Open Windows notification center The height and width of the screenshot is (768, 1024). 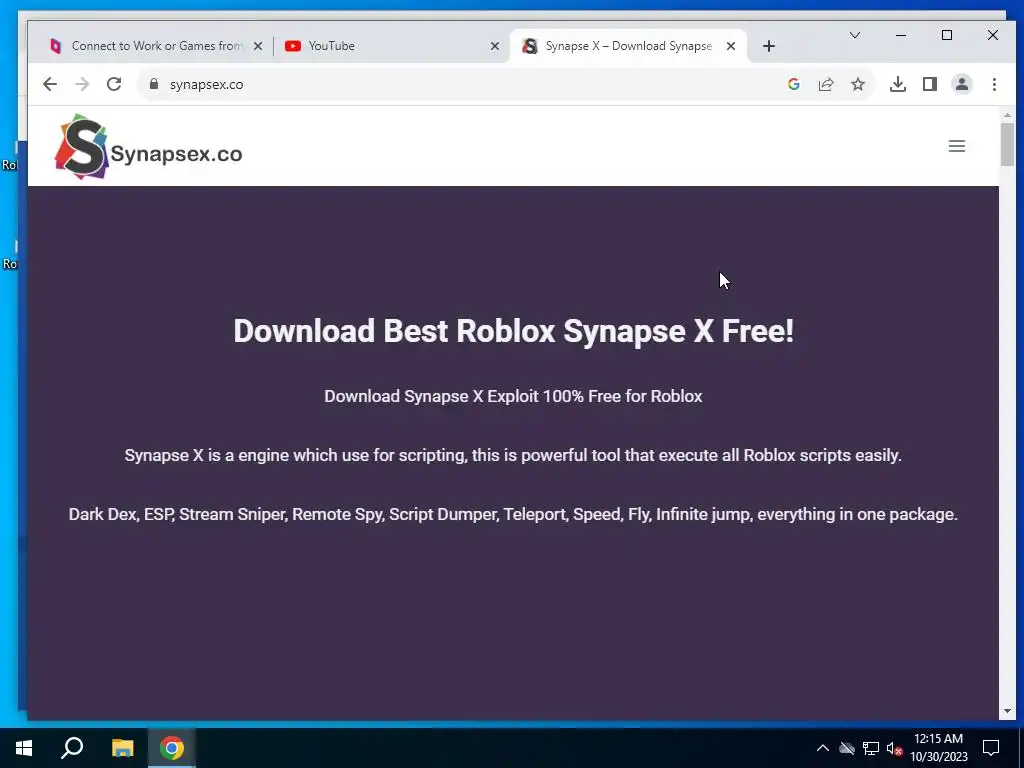point(991,748)
